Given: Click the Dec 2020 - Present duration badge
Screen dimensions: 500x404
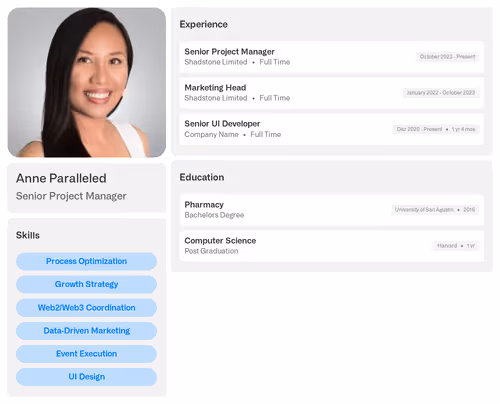Looking at the screenshot, I should [436, 129].
